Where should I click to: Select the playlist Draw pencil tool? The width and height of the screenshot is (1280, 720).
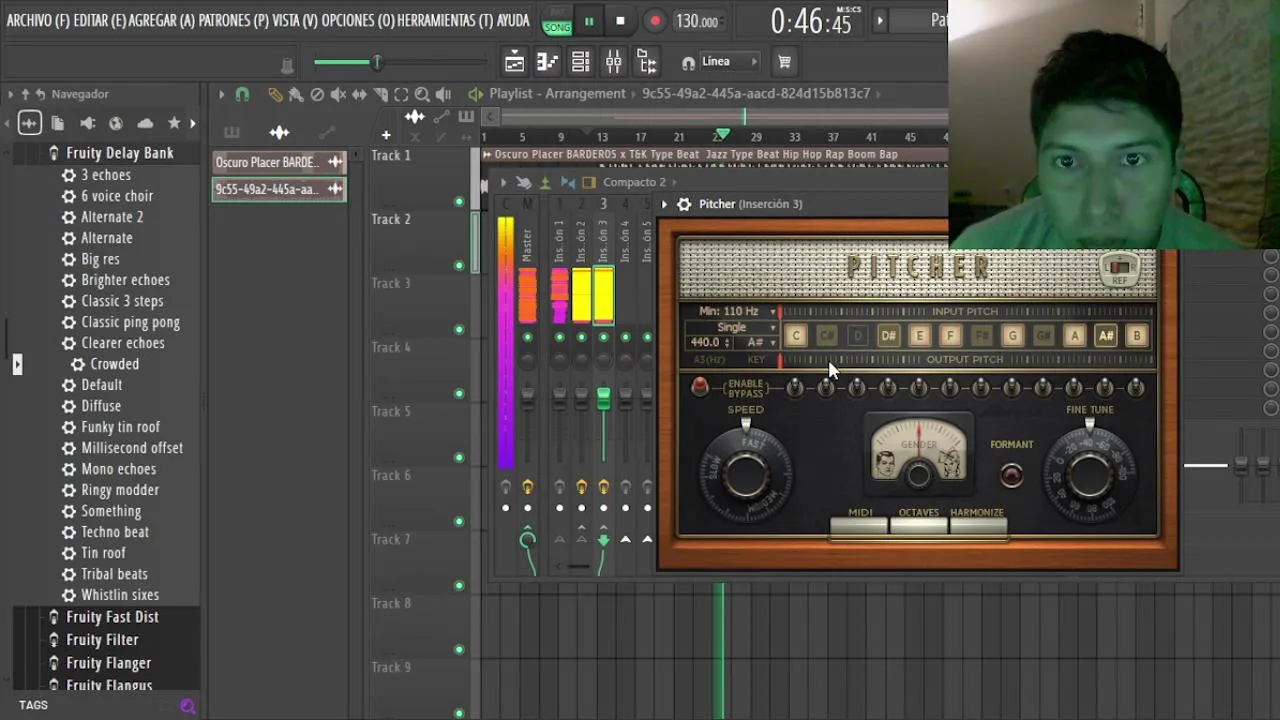point(275,94)
